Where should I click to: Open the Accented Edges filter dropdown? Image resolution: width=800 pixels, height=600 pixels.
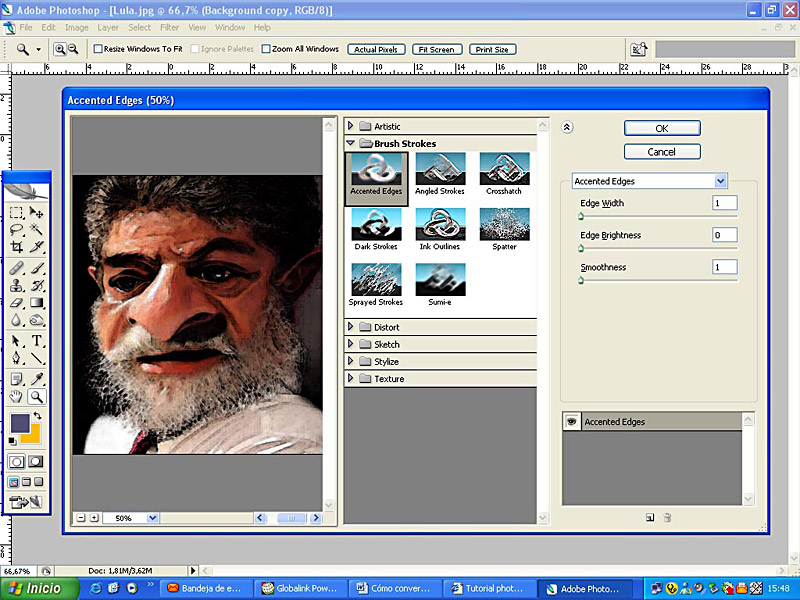(721, 181)
